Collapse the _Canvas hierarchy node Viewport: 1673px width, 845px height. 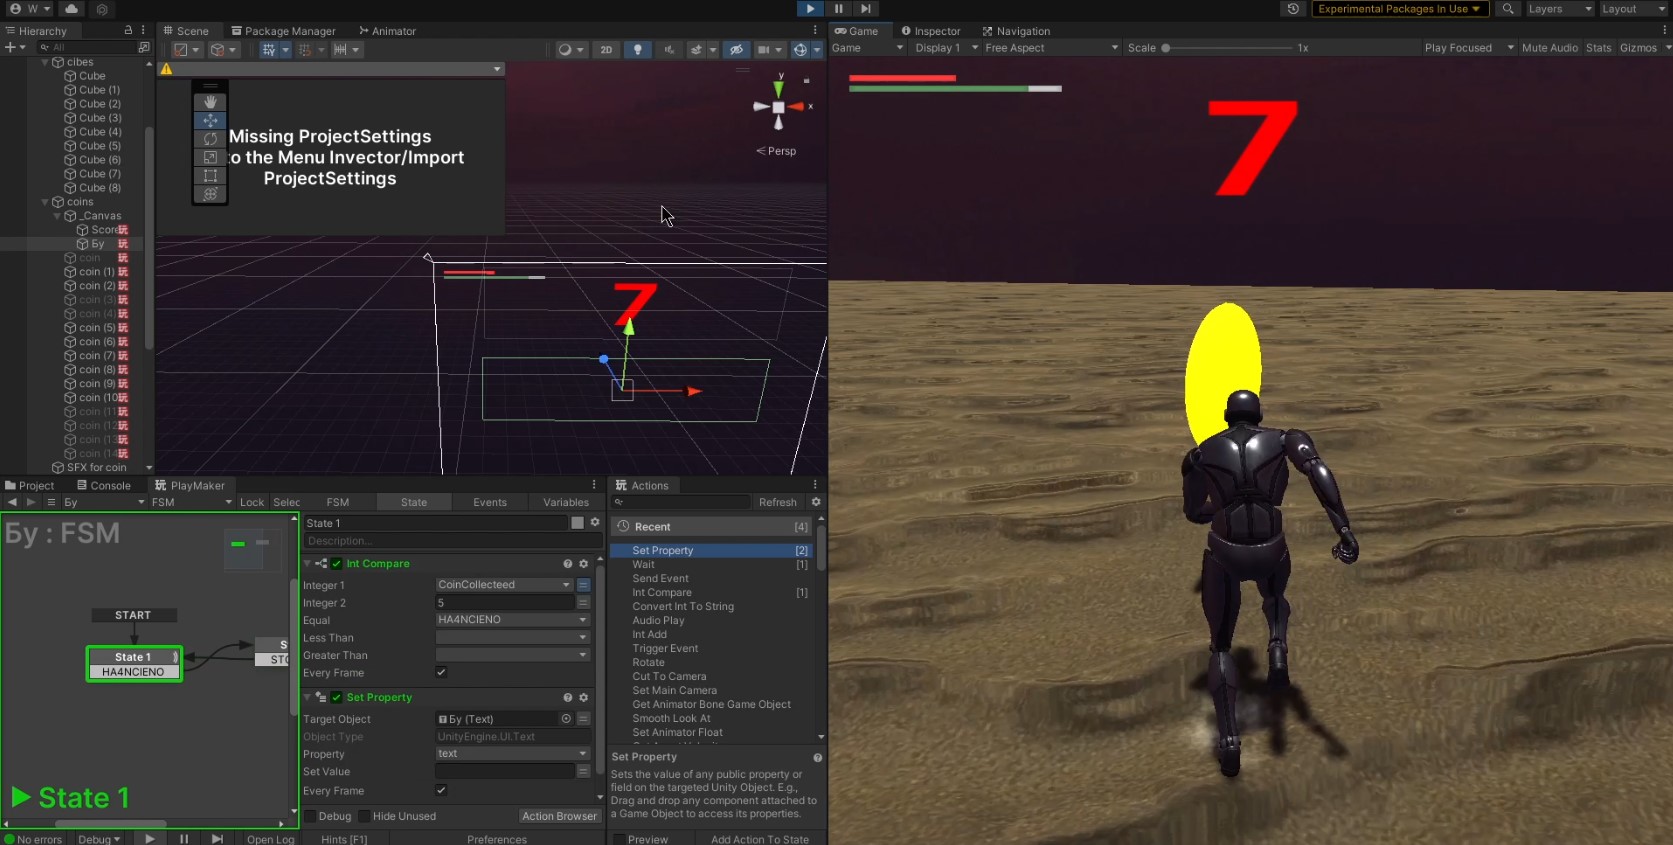coord(57,216)
